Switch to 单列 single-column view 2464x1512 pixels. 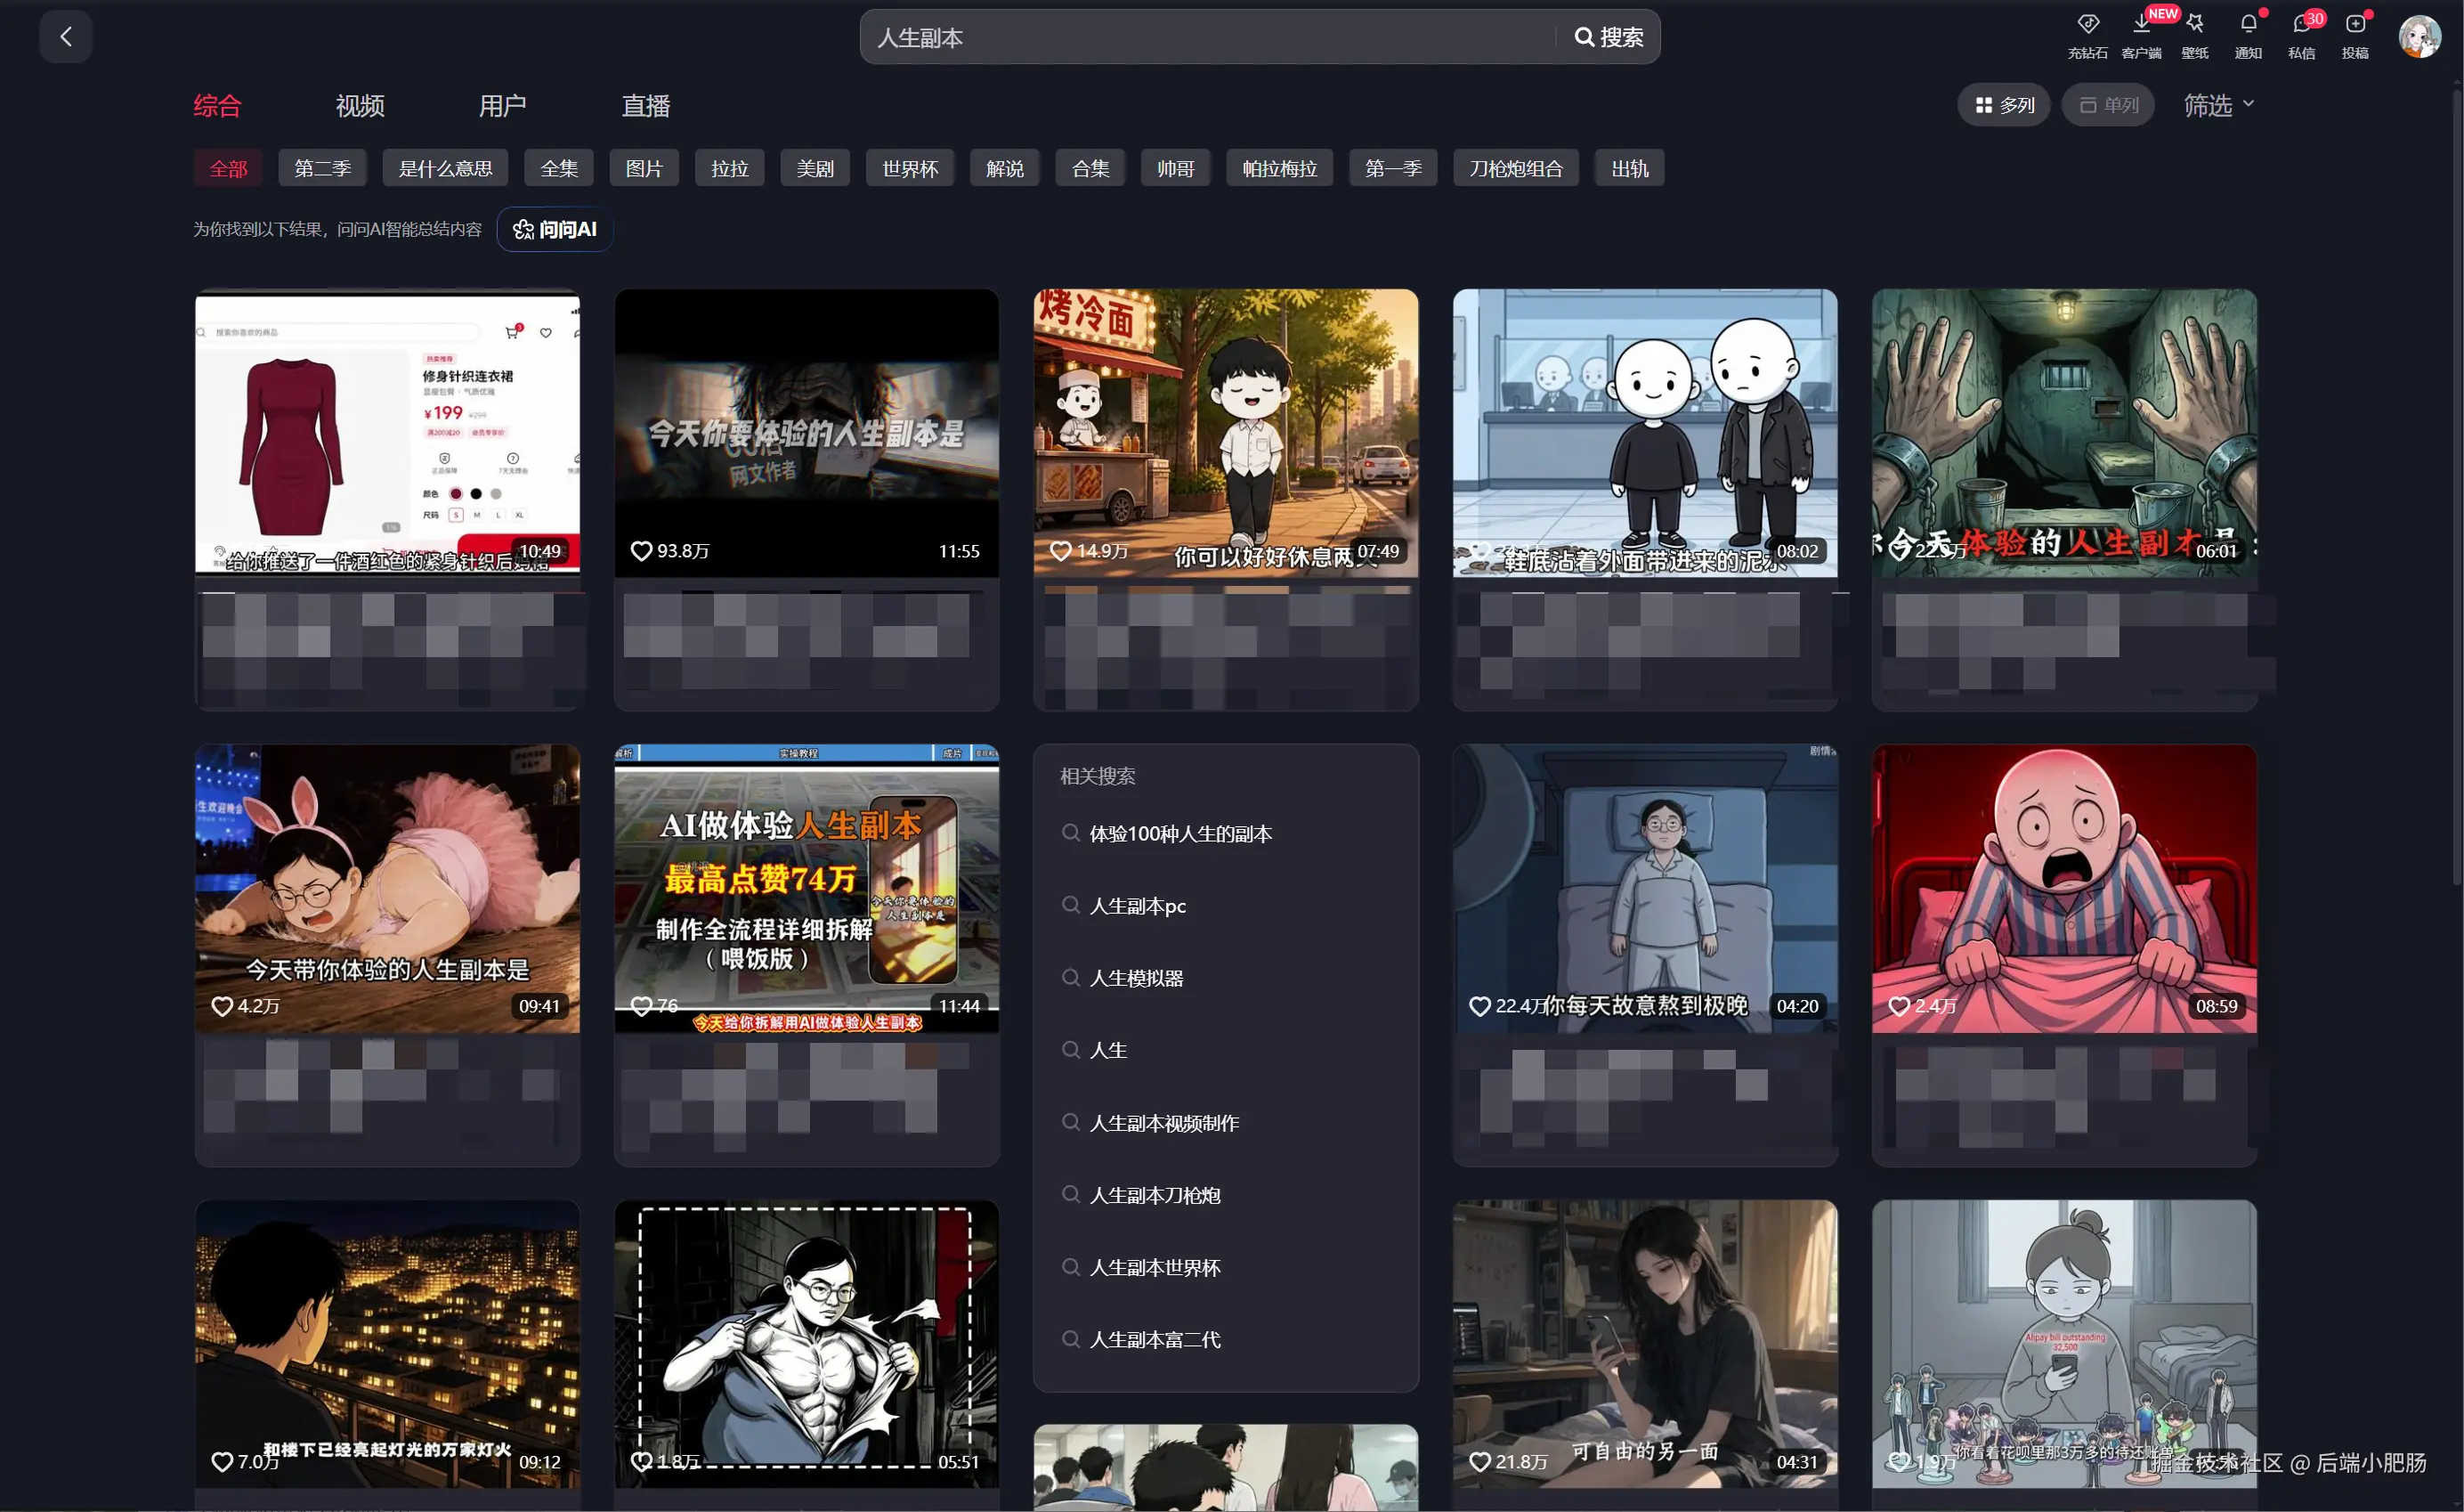[x=2109, y=105]
